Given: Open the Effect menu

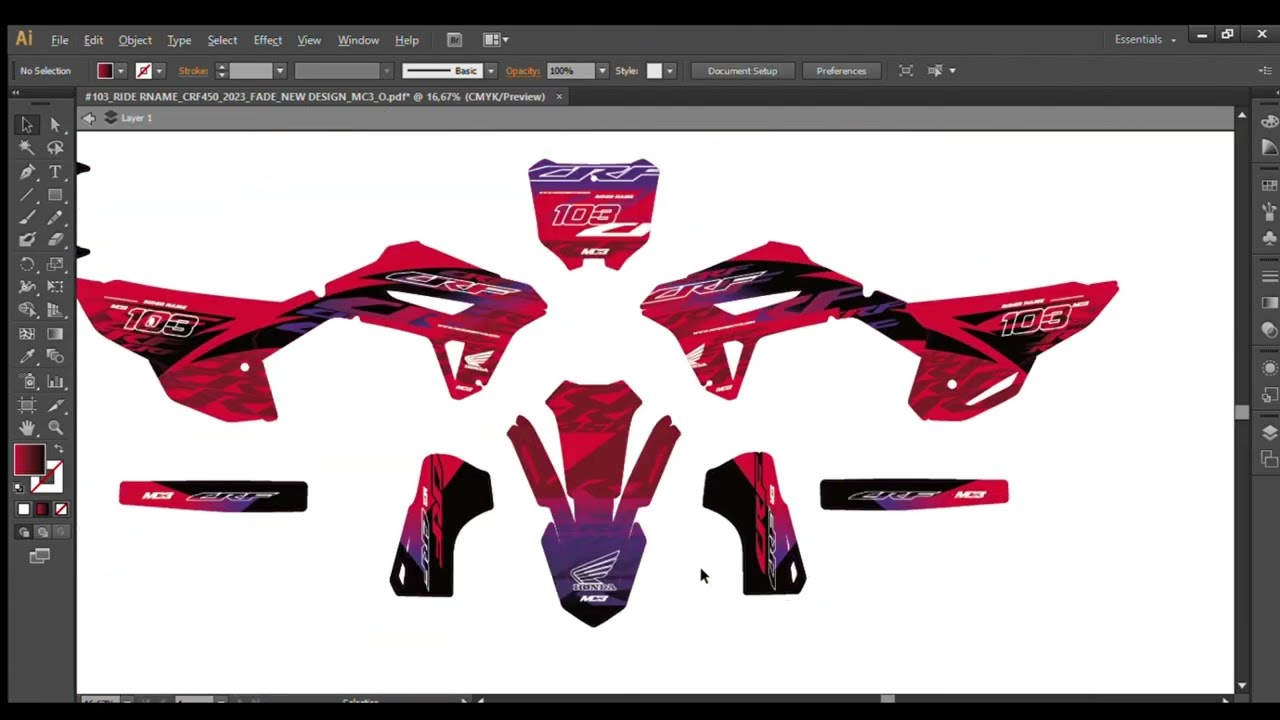Looking at the screenshot, I should pos(267,40).
